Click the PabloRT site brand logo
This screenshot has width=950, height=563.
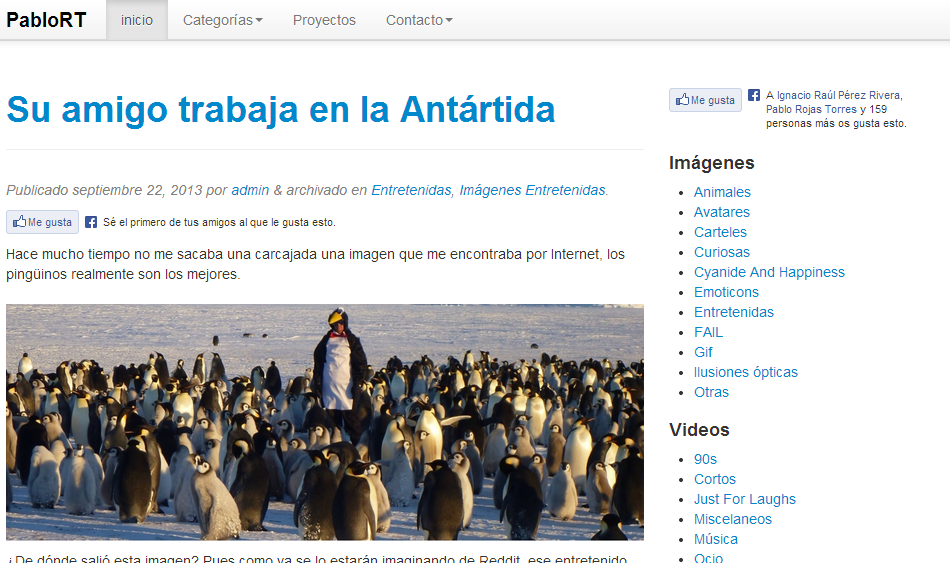(46, 20)
